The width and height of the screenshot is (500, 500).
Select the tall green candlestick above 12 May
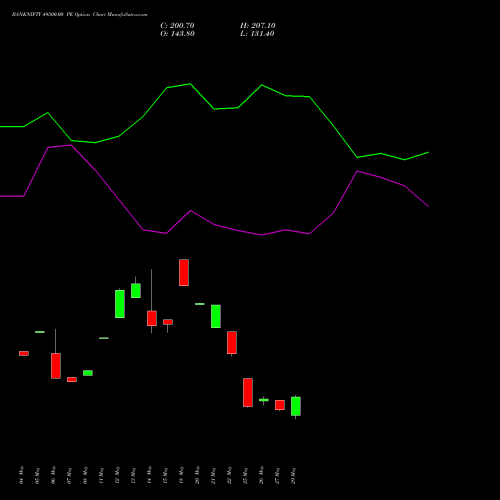coord(120,304)
